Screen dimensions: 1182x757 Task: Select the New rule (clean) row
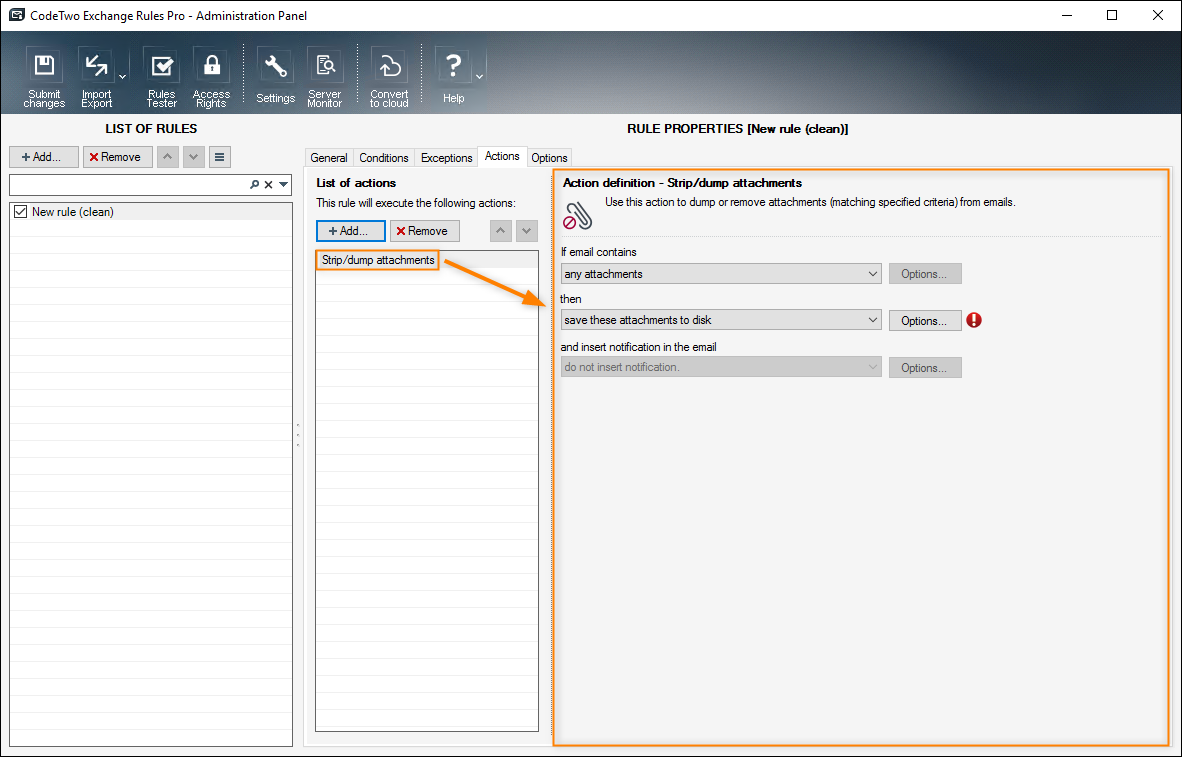pyautogui.click(x=151, y=212)
